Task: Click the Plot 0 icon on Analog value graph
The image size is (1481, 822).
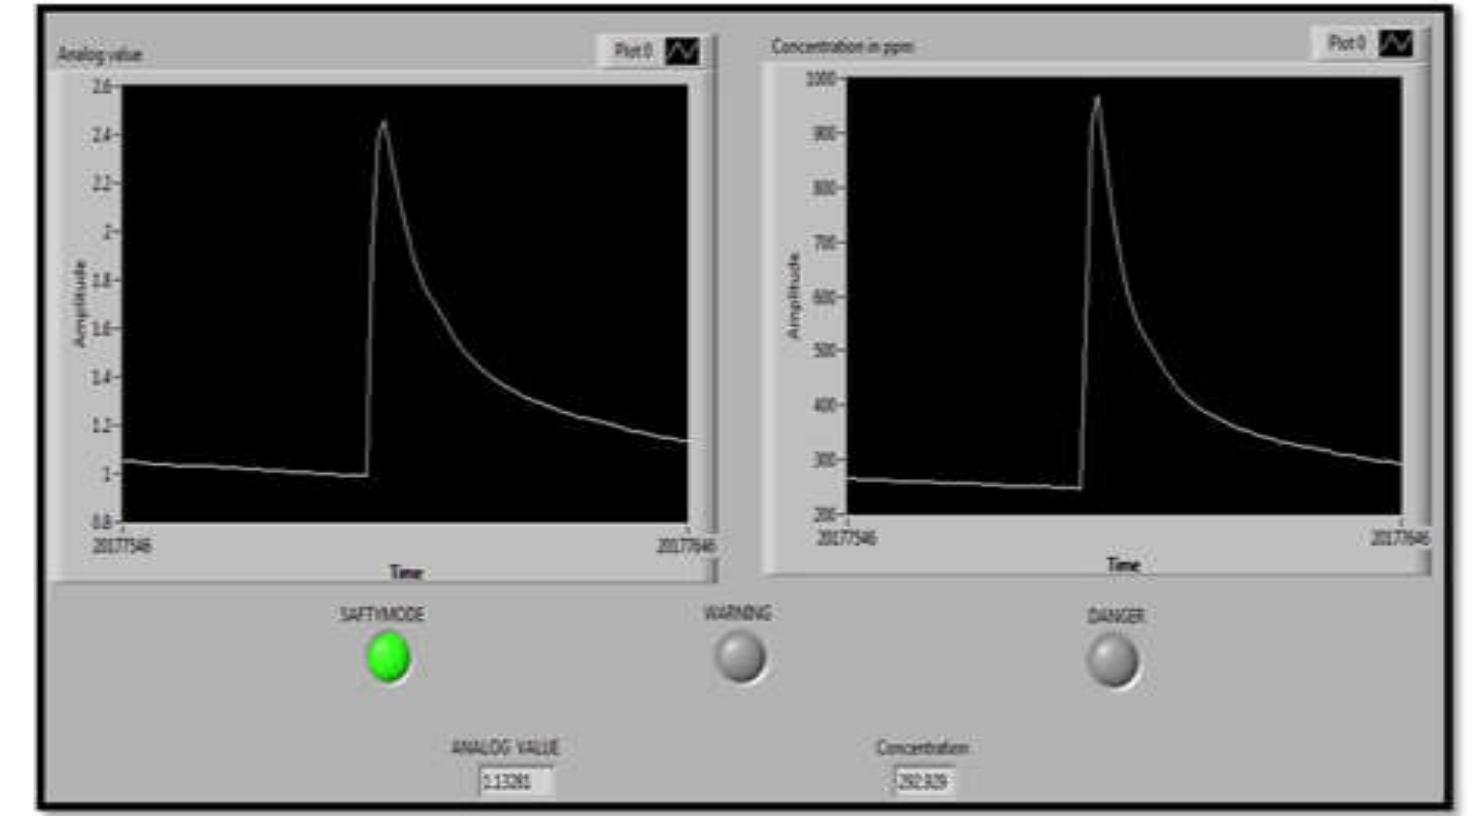Action: point(683,51)
